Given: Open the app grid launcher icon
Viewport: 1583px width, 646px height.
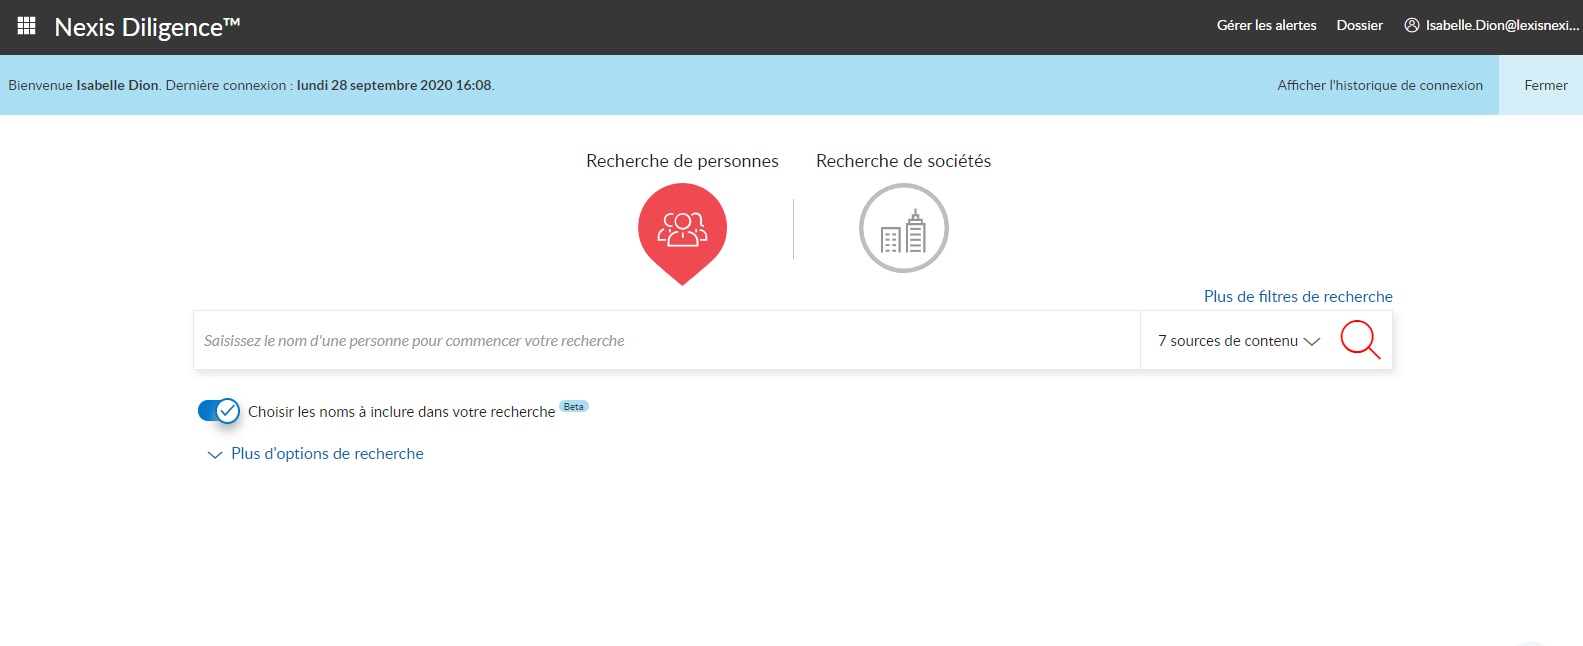Looking at the screenshot, I should pyautogui.click(x=27, y=26).
